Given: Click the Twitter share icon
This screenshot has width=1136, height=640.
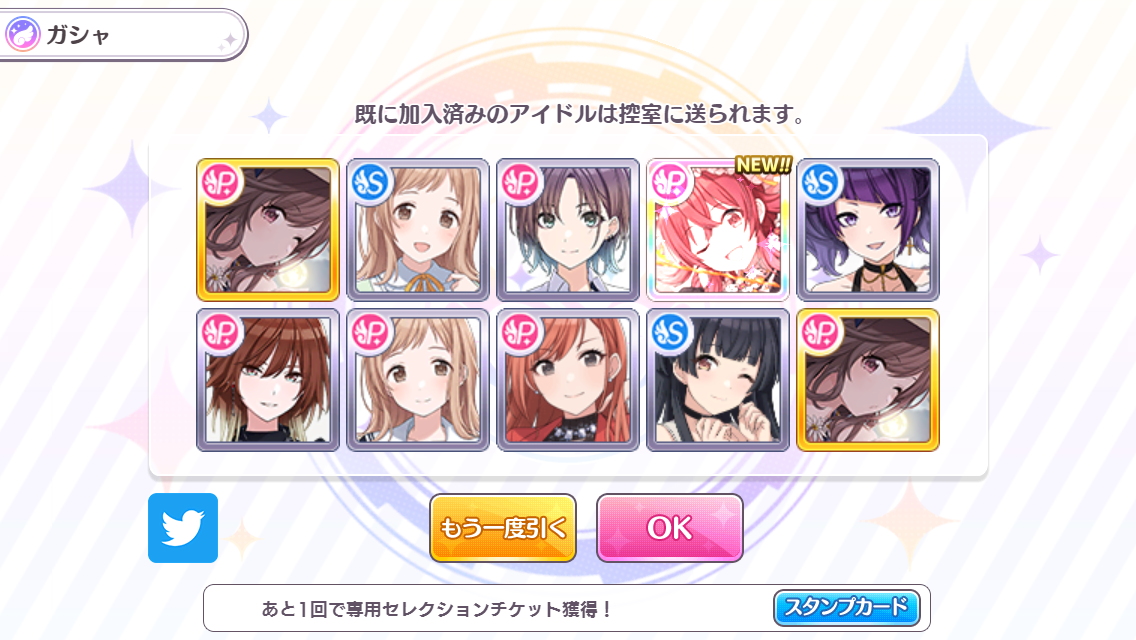Looking at the screenshot, I should 183,528.
